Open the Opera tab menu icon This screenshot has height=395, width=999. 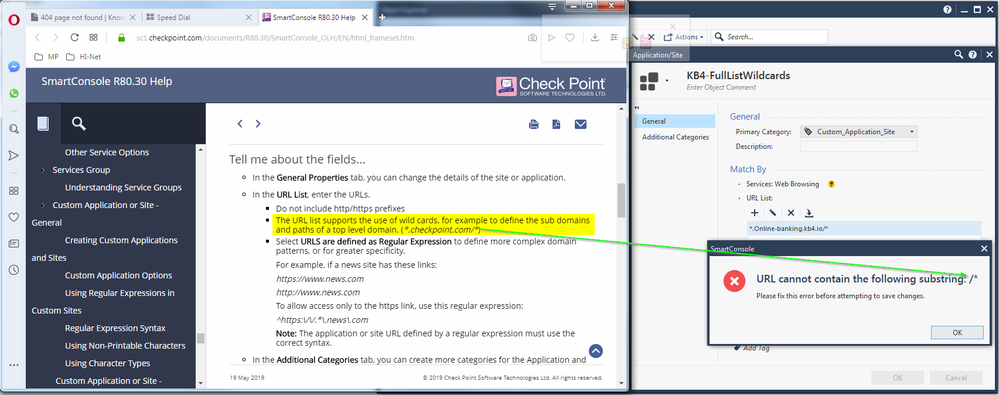(x=552, y=6)
